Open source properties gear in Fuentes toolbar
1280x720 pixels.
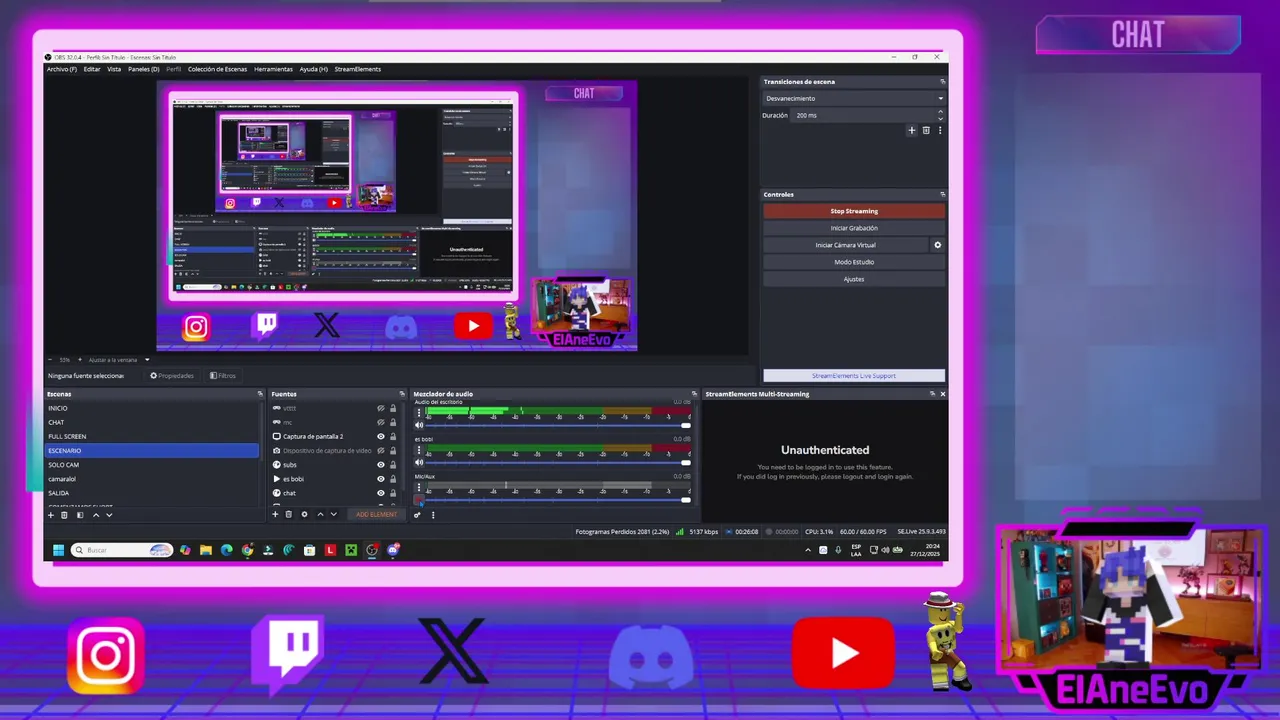[x=305, y=515]
